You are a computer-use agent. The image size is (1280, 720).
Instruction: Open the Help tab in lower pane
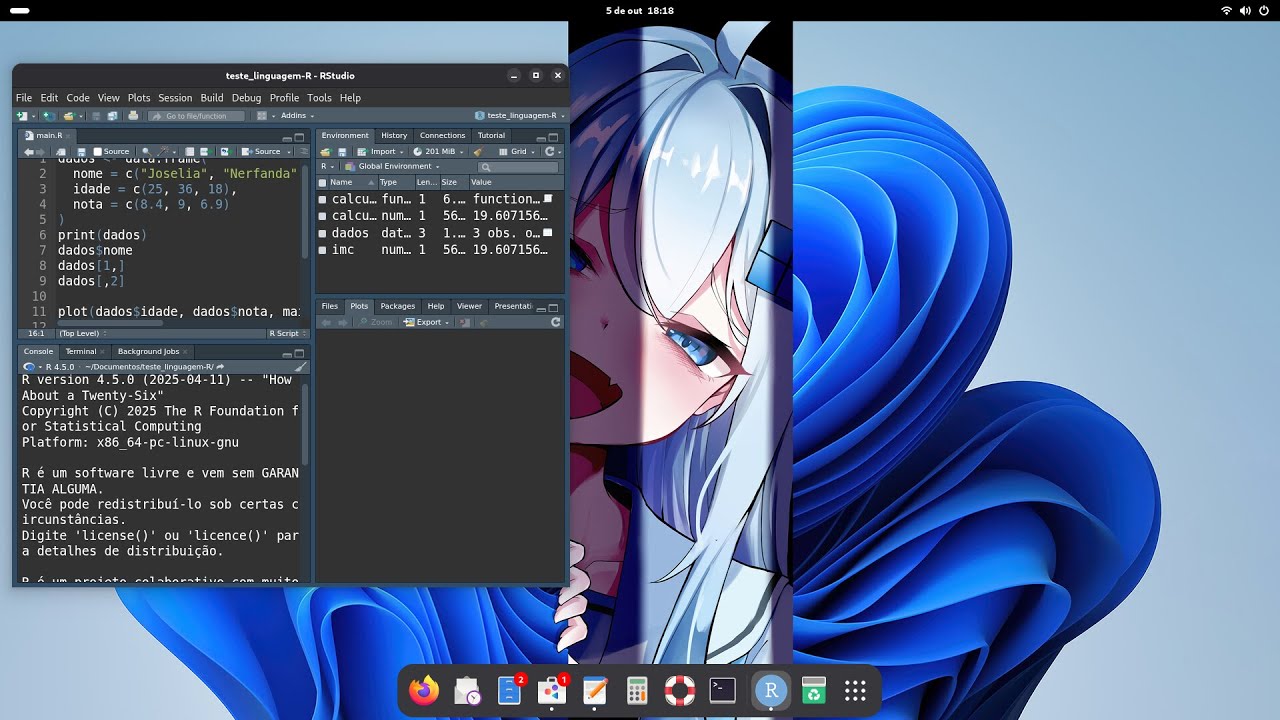[436, 306]
